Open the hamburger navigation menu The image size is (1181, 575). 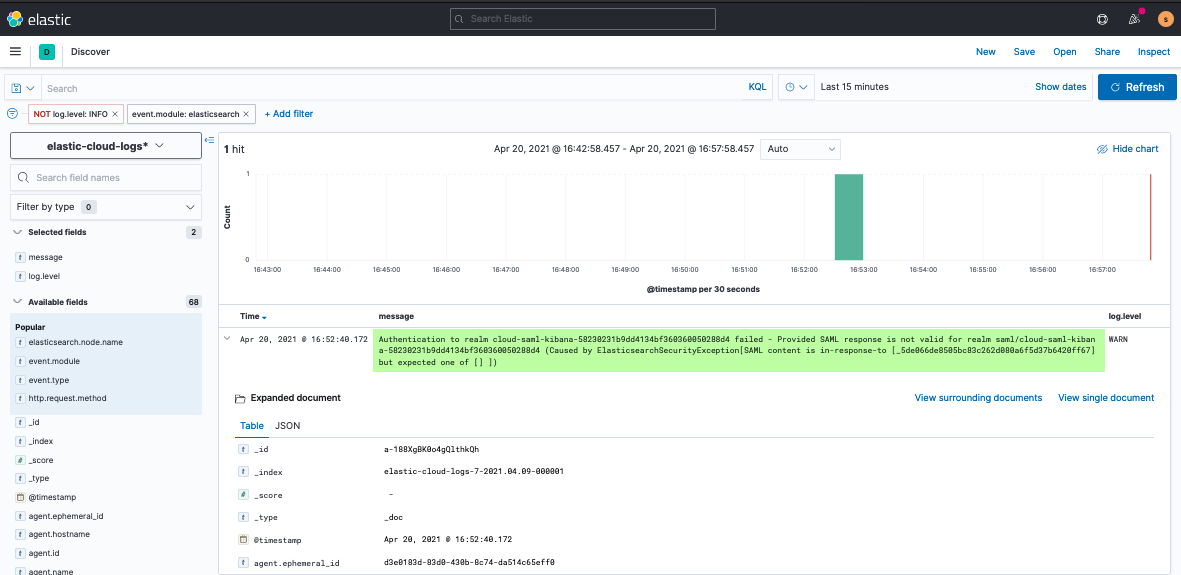point(15,52)
